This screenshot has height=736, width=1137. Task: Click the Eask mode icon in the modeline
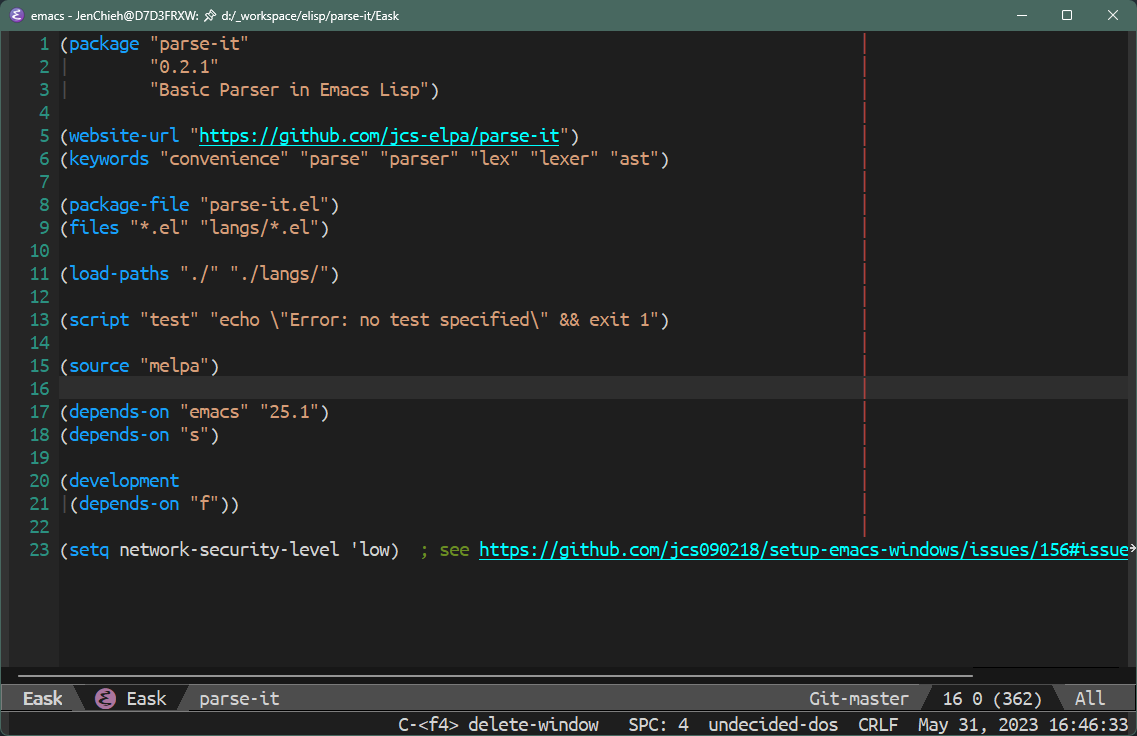[x=106, y=698]
